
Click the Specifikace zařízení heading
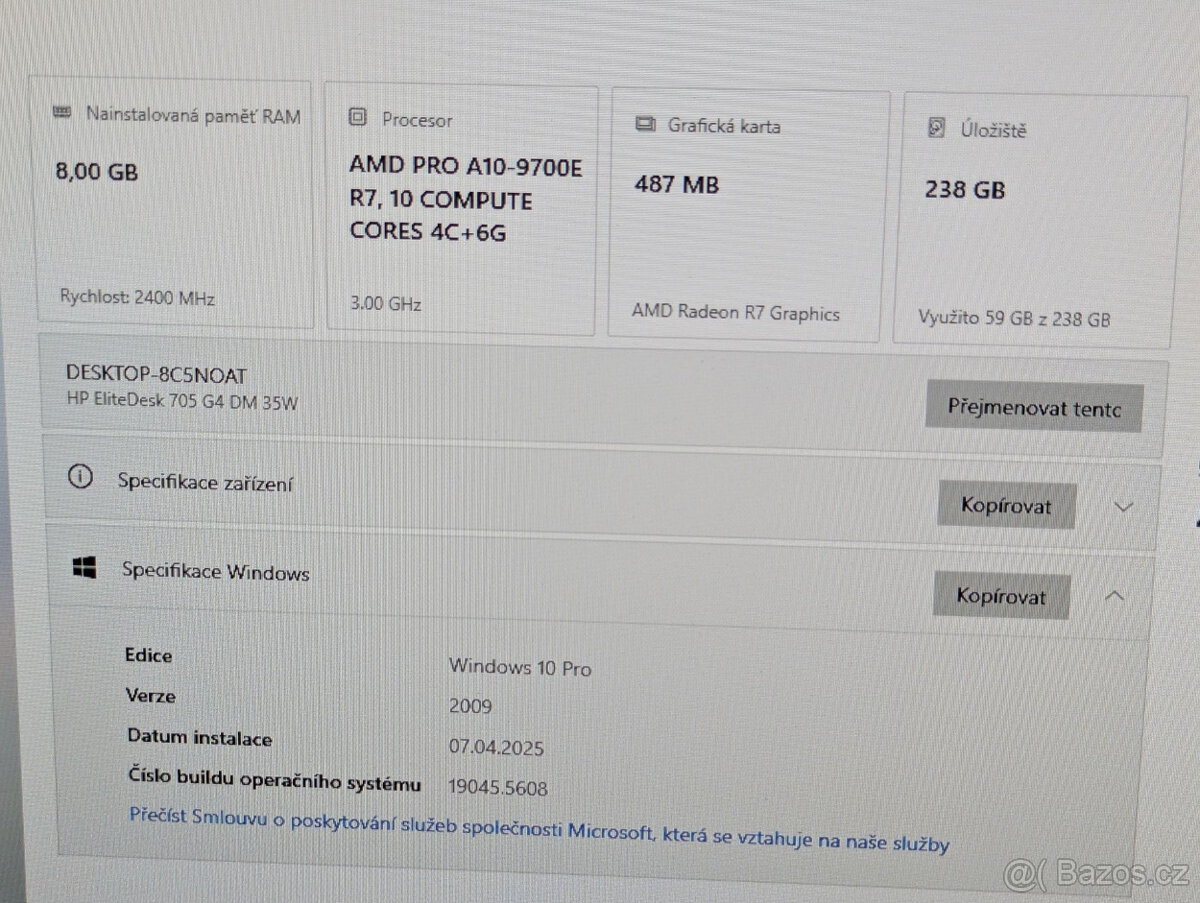206,481
